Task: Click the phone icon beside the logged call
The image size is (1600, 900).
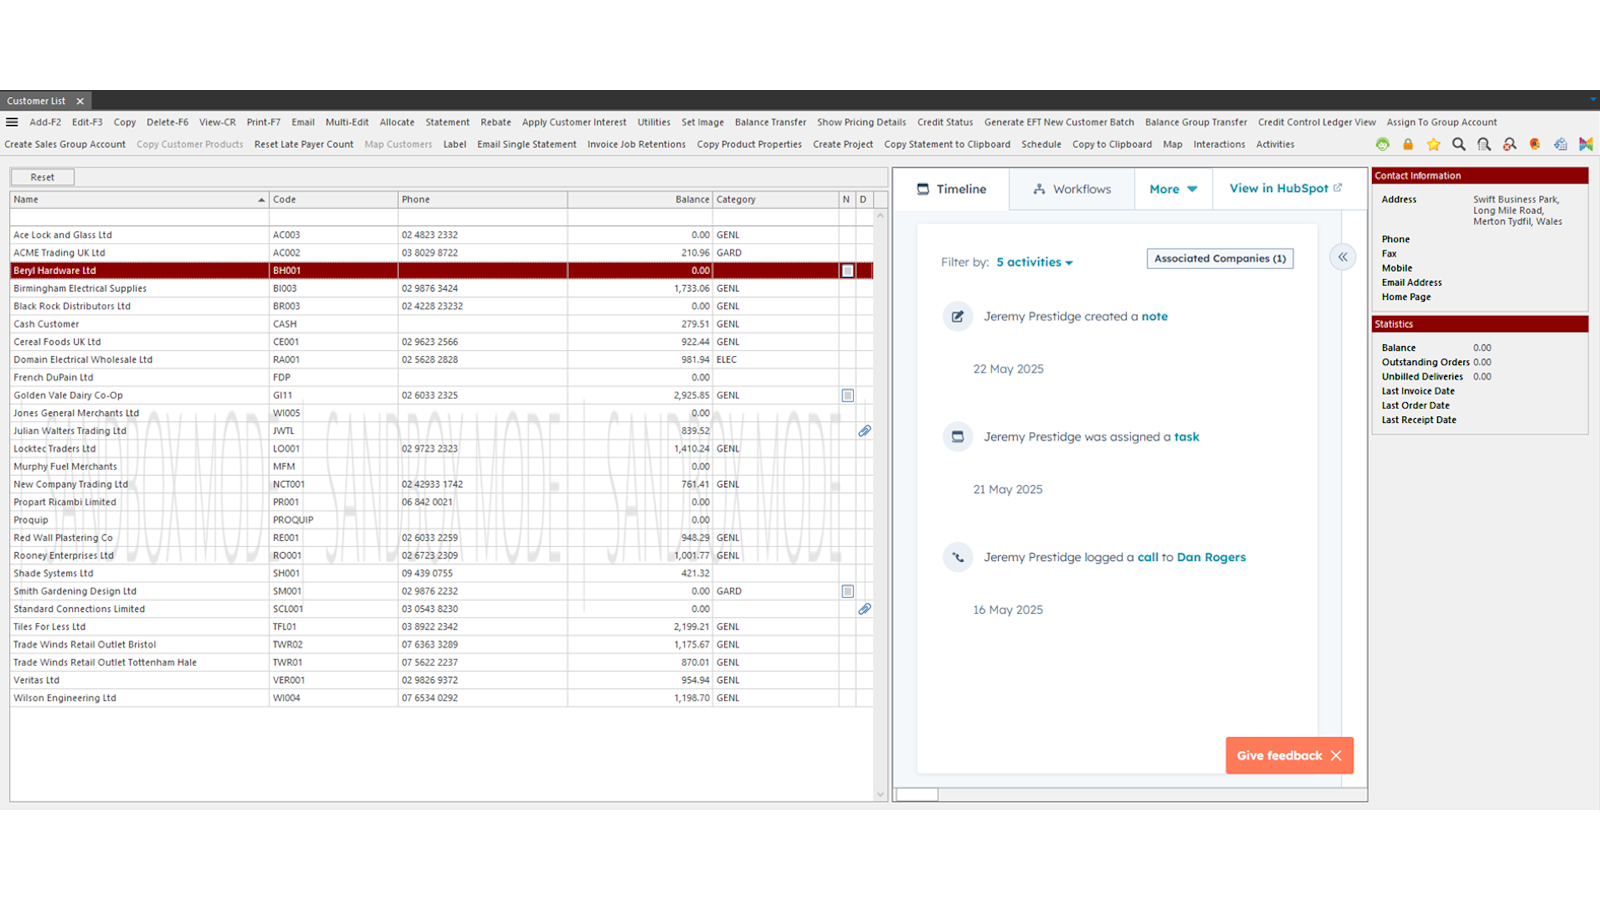Action: pos(957,557)
